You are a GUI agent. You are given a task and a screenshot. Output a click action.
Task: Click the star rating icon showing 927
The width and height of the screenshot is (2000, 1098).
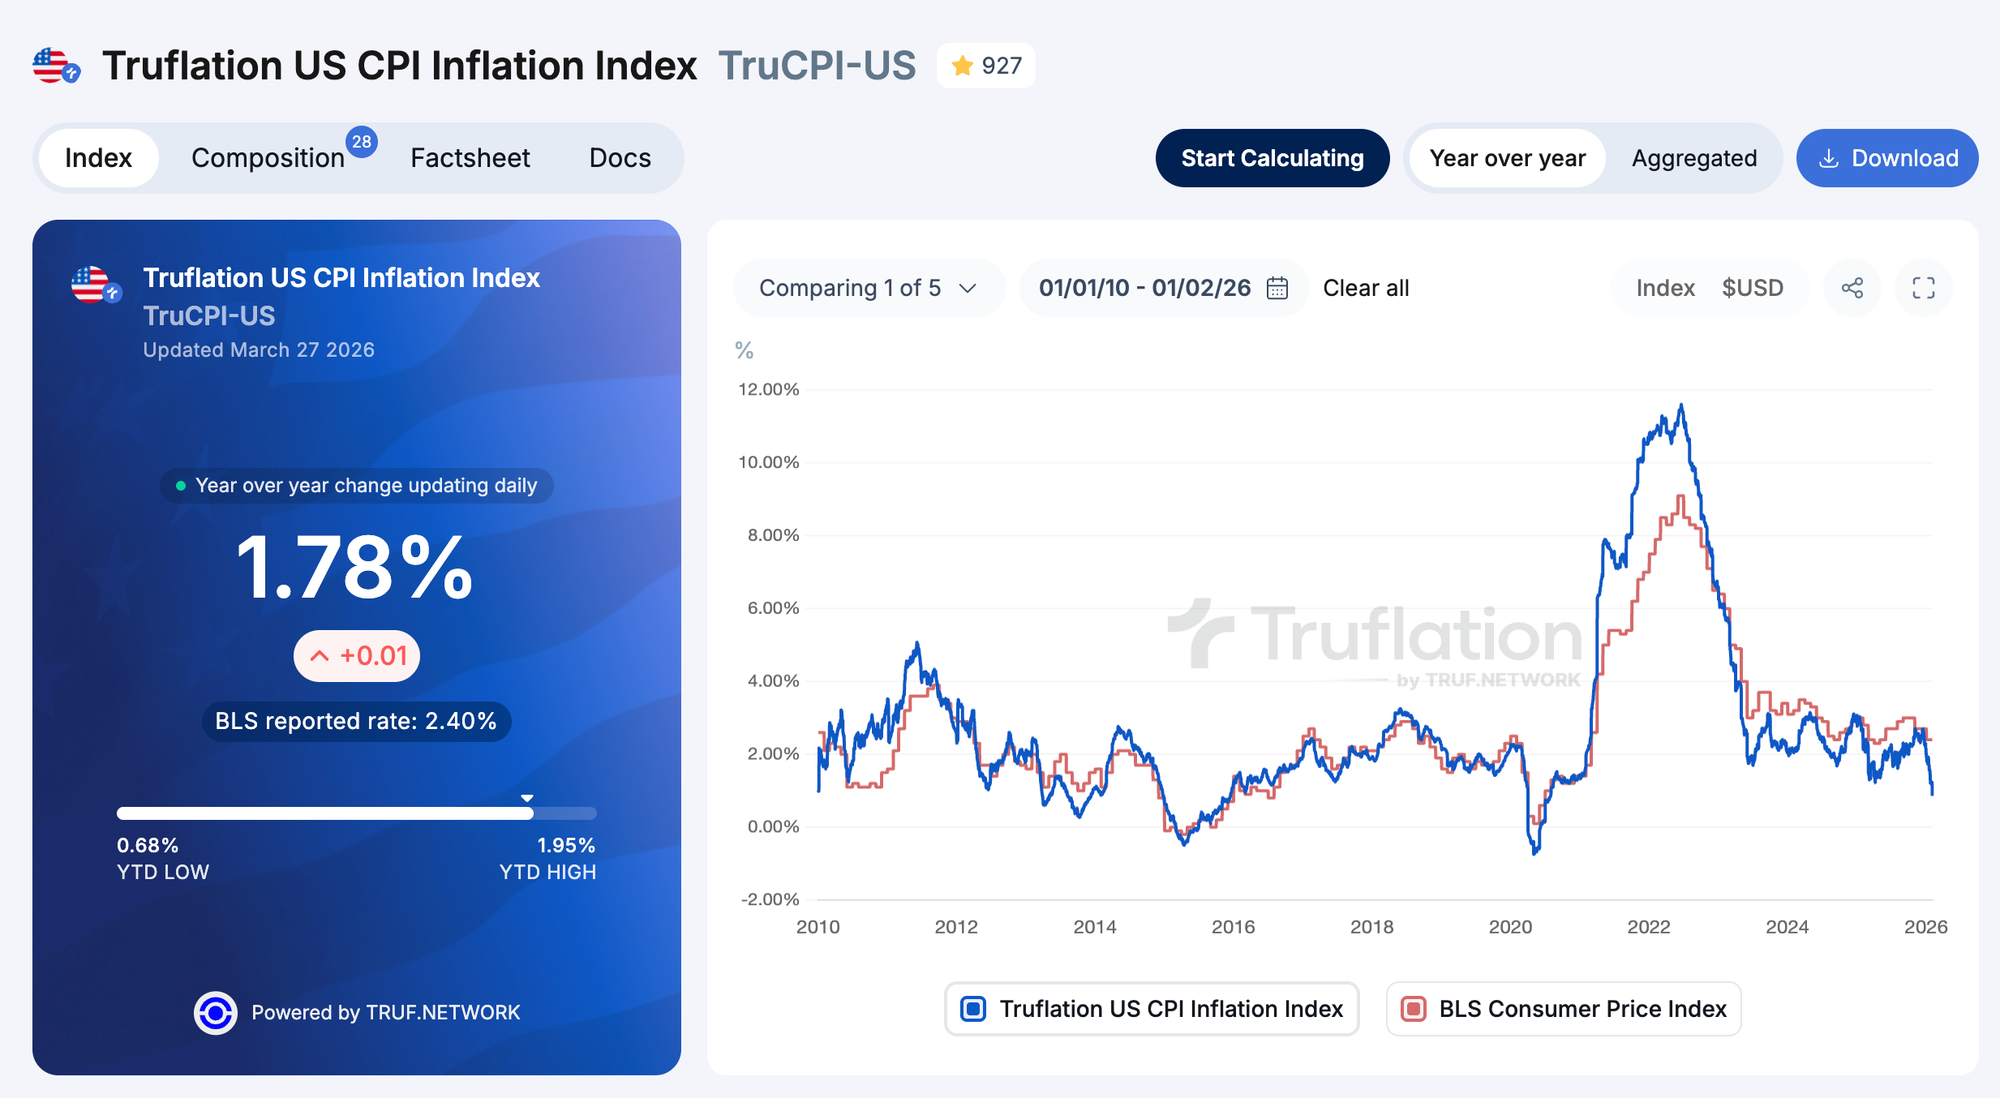962,66
